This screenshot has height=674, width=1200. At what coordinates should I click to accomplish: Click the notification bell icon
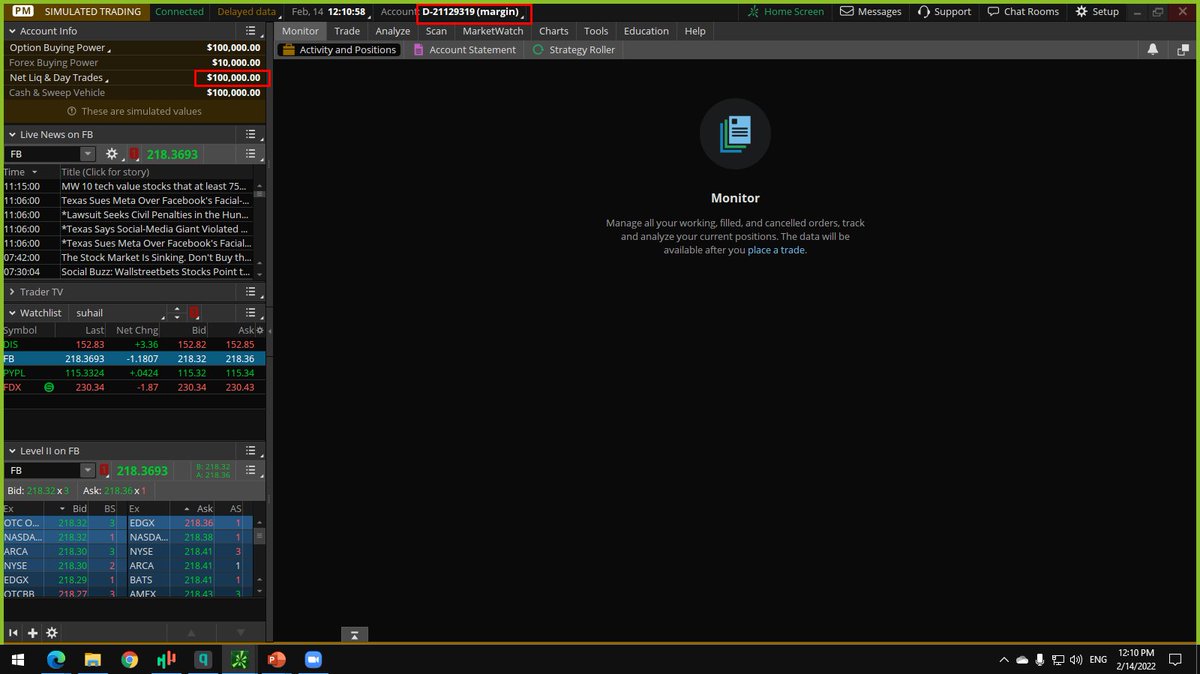[x=1153, y=49]
